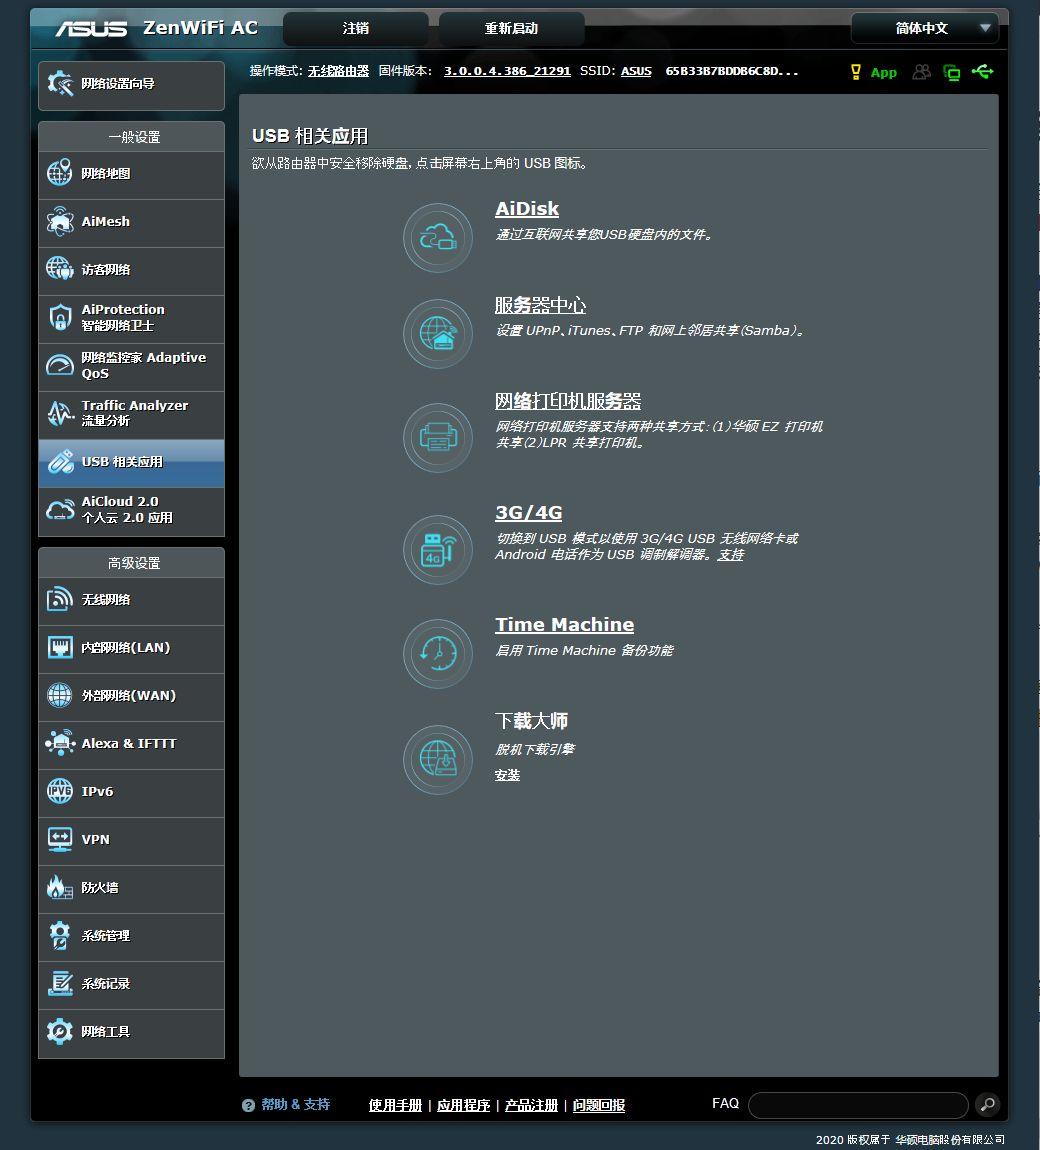Open AiCloud 2.0 sidebar item
This screenshot has height=1150, width=1040.
[x=131, y=510]
